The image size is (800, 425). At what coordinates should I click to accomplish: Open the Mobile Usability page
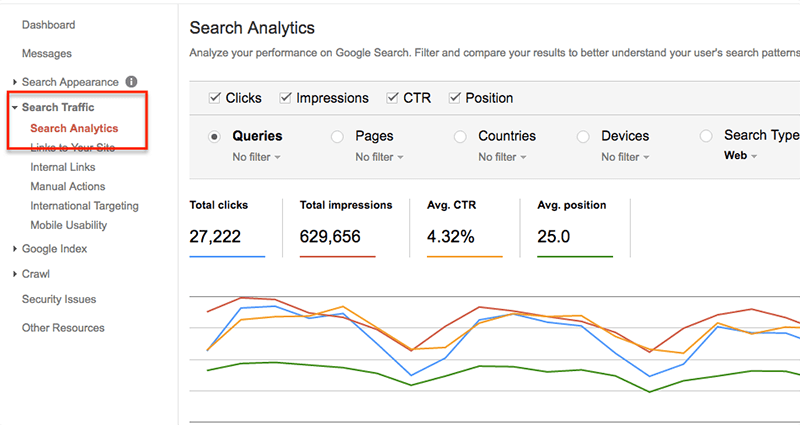tap(68, 225)
